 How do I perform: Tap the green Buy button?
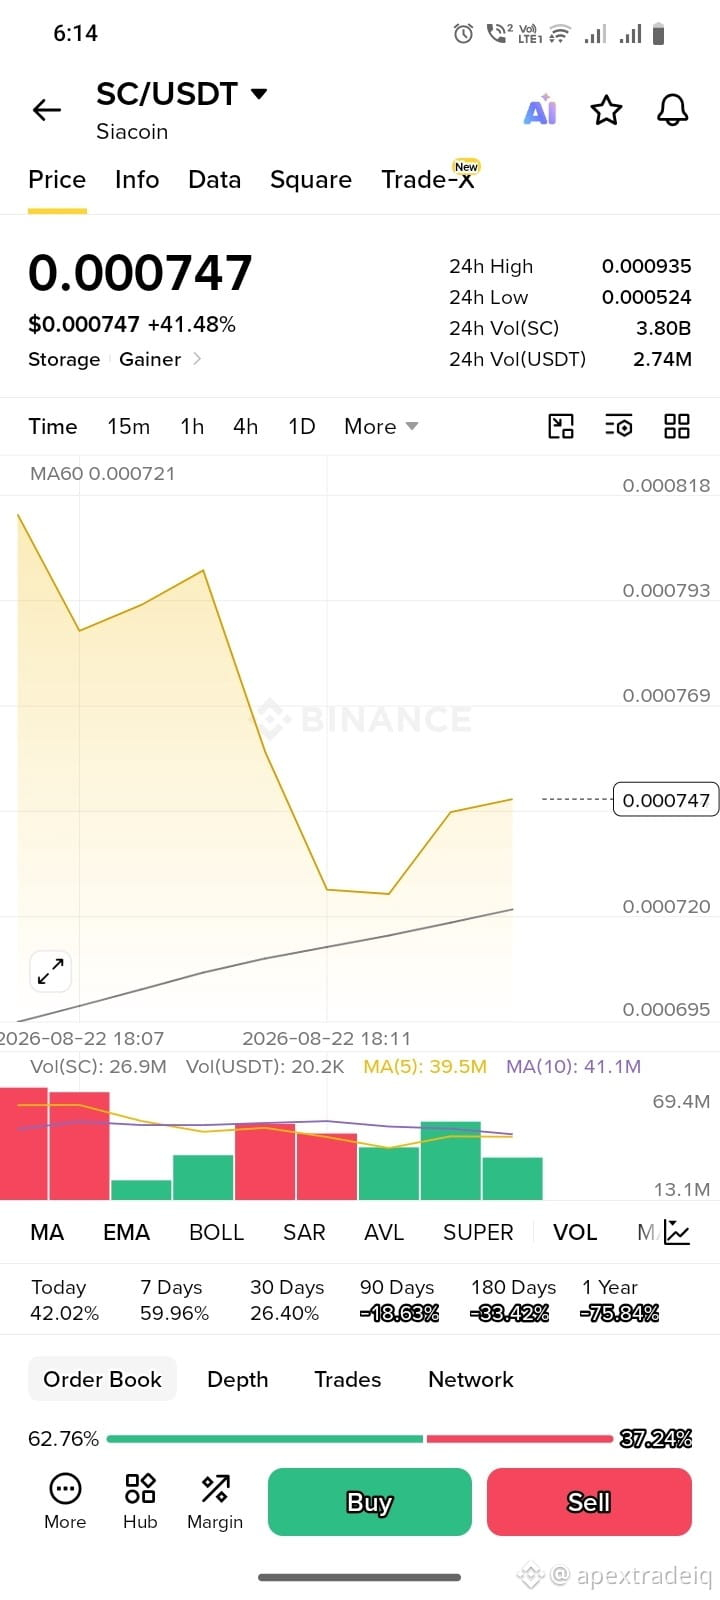(x=370, y=1502)
